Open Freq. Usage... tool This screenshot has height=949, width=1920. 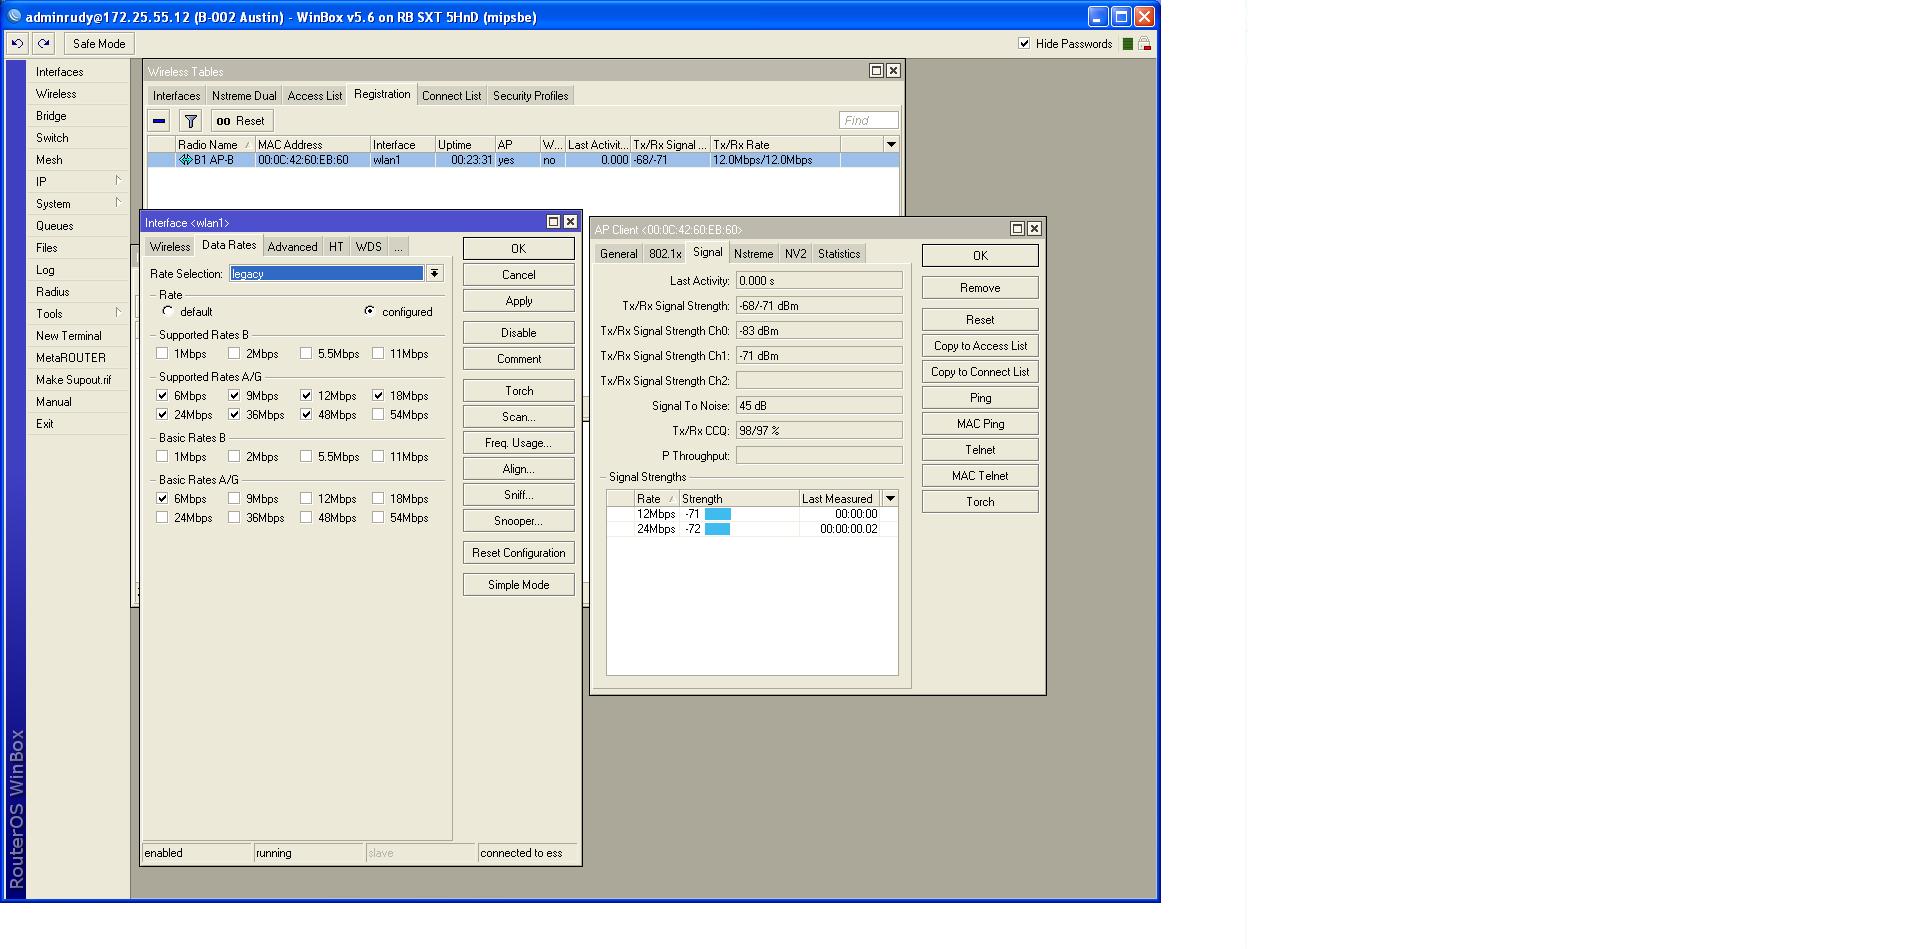(x=519, y=443)
